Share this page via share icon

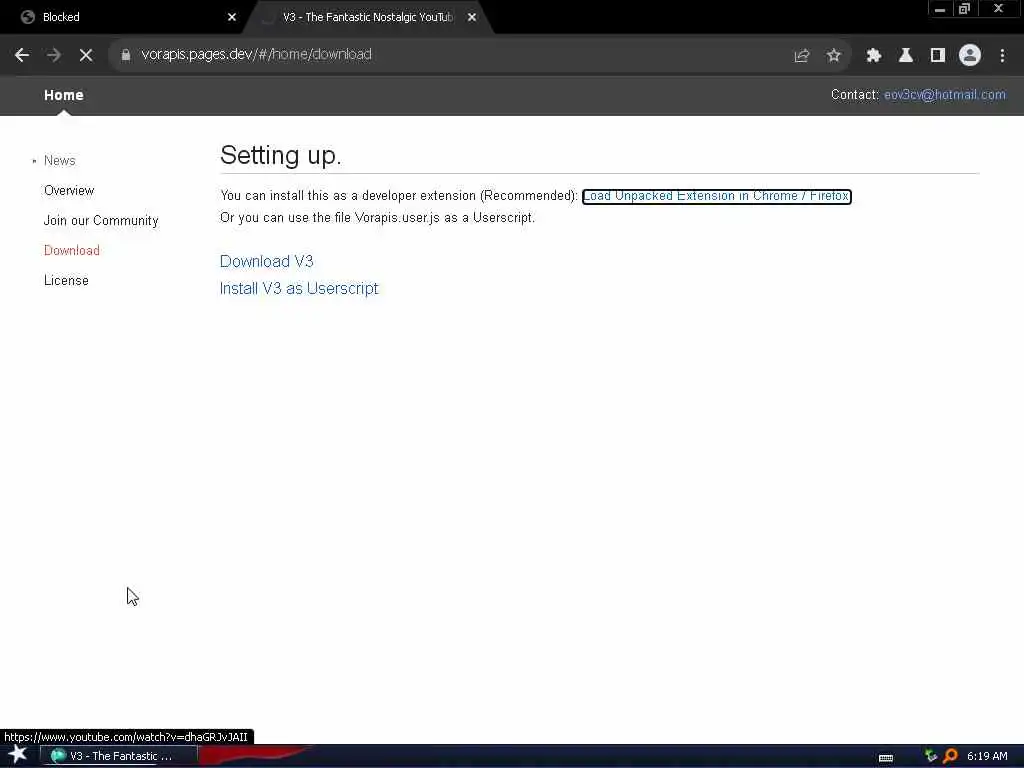801,56
